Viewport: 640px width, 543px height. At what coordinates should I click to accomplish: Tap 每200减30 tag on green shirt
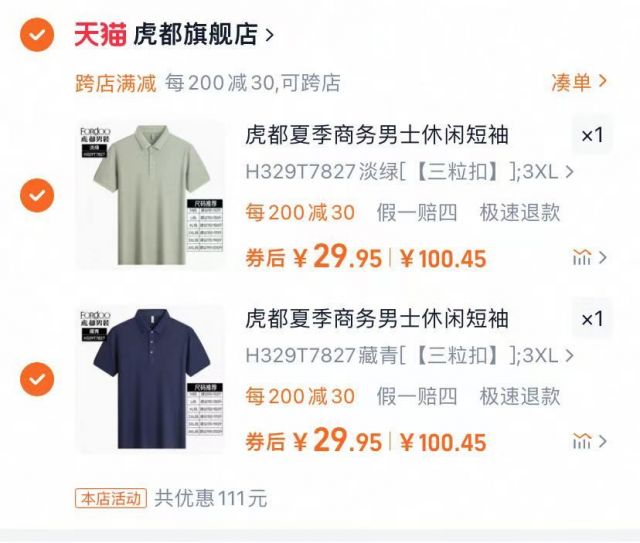[x=300, y=213]
